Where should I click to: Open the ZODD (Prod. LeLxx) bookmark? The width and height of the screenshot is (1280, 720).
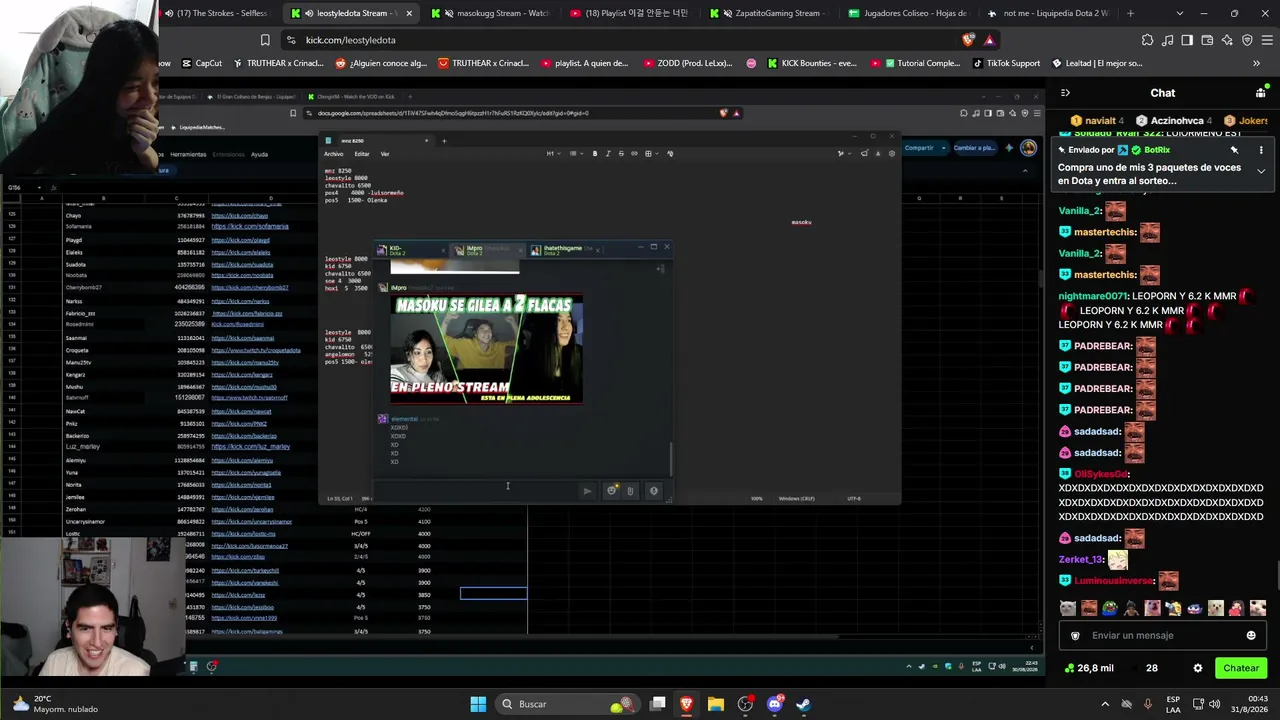[687, 63]
